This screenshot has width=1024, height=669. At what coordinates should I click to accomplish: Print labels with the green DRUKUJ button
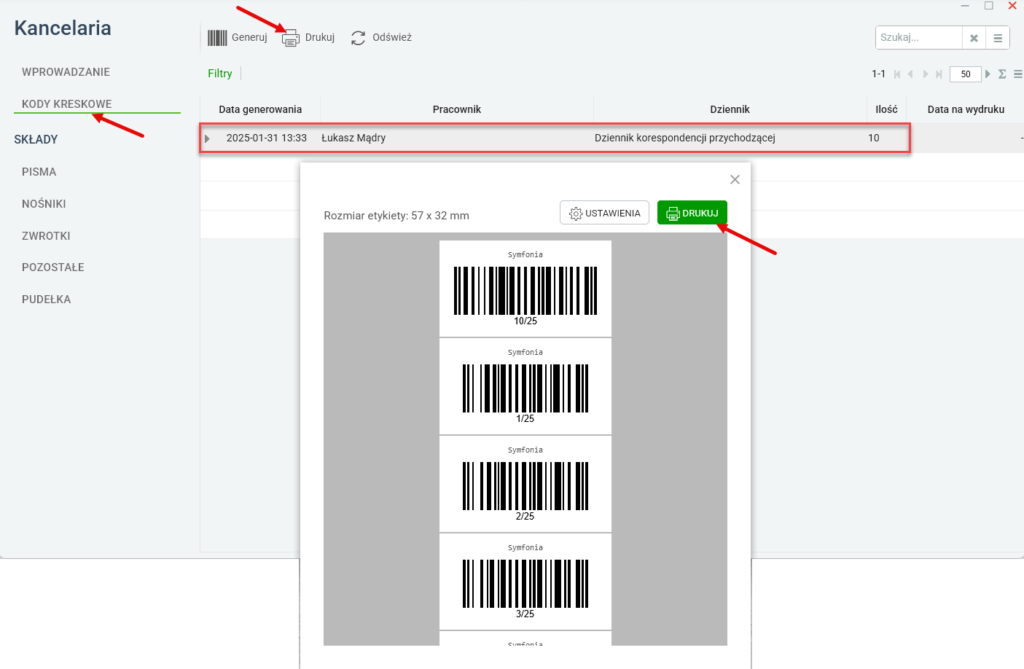[692, 213]
